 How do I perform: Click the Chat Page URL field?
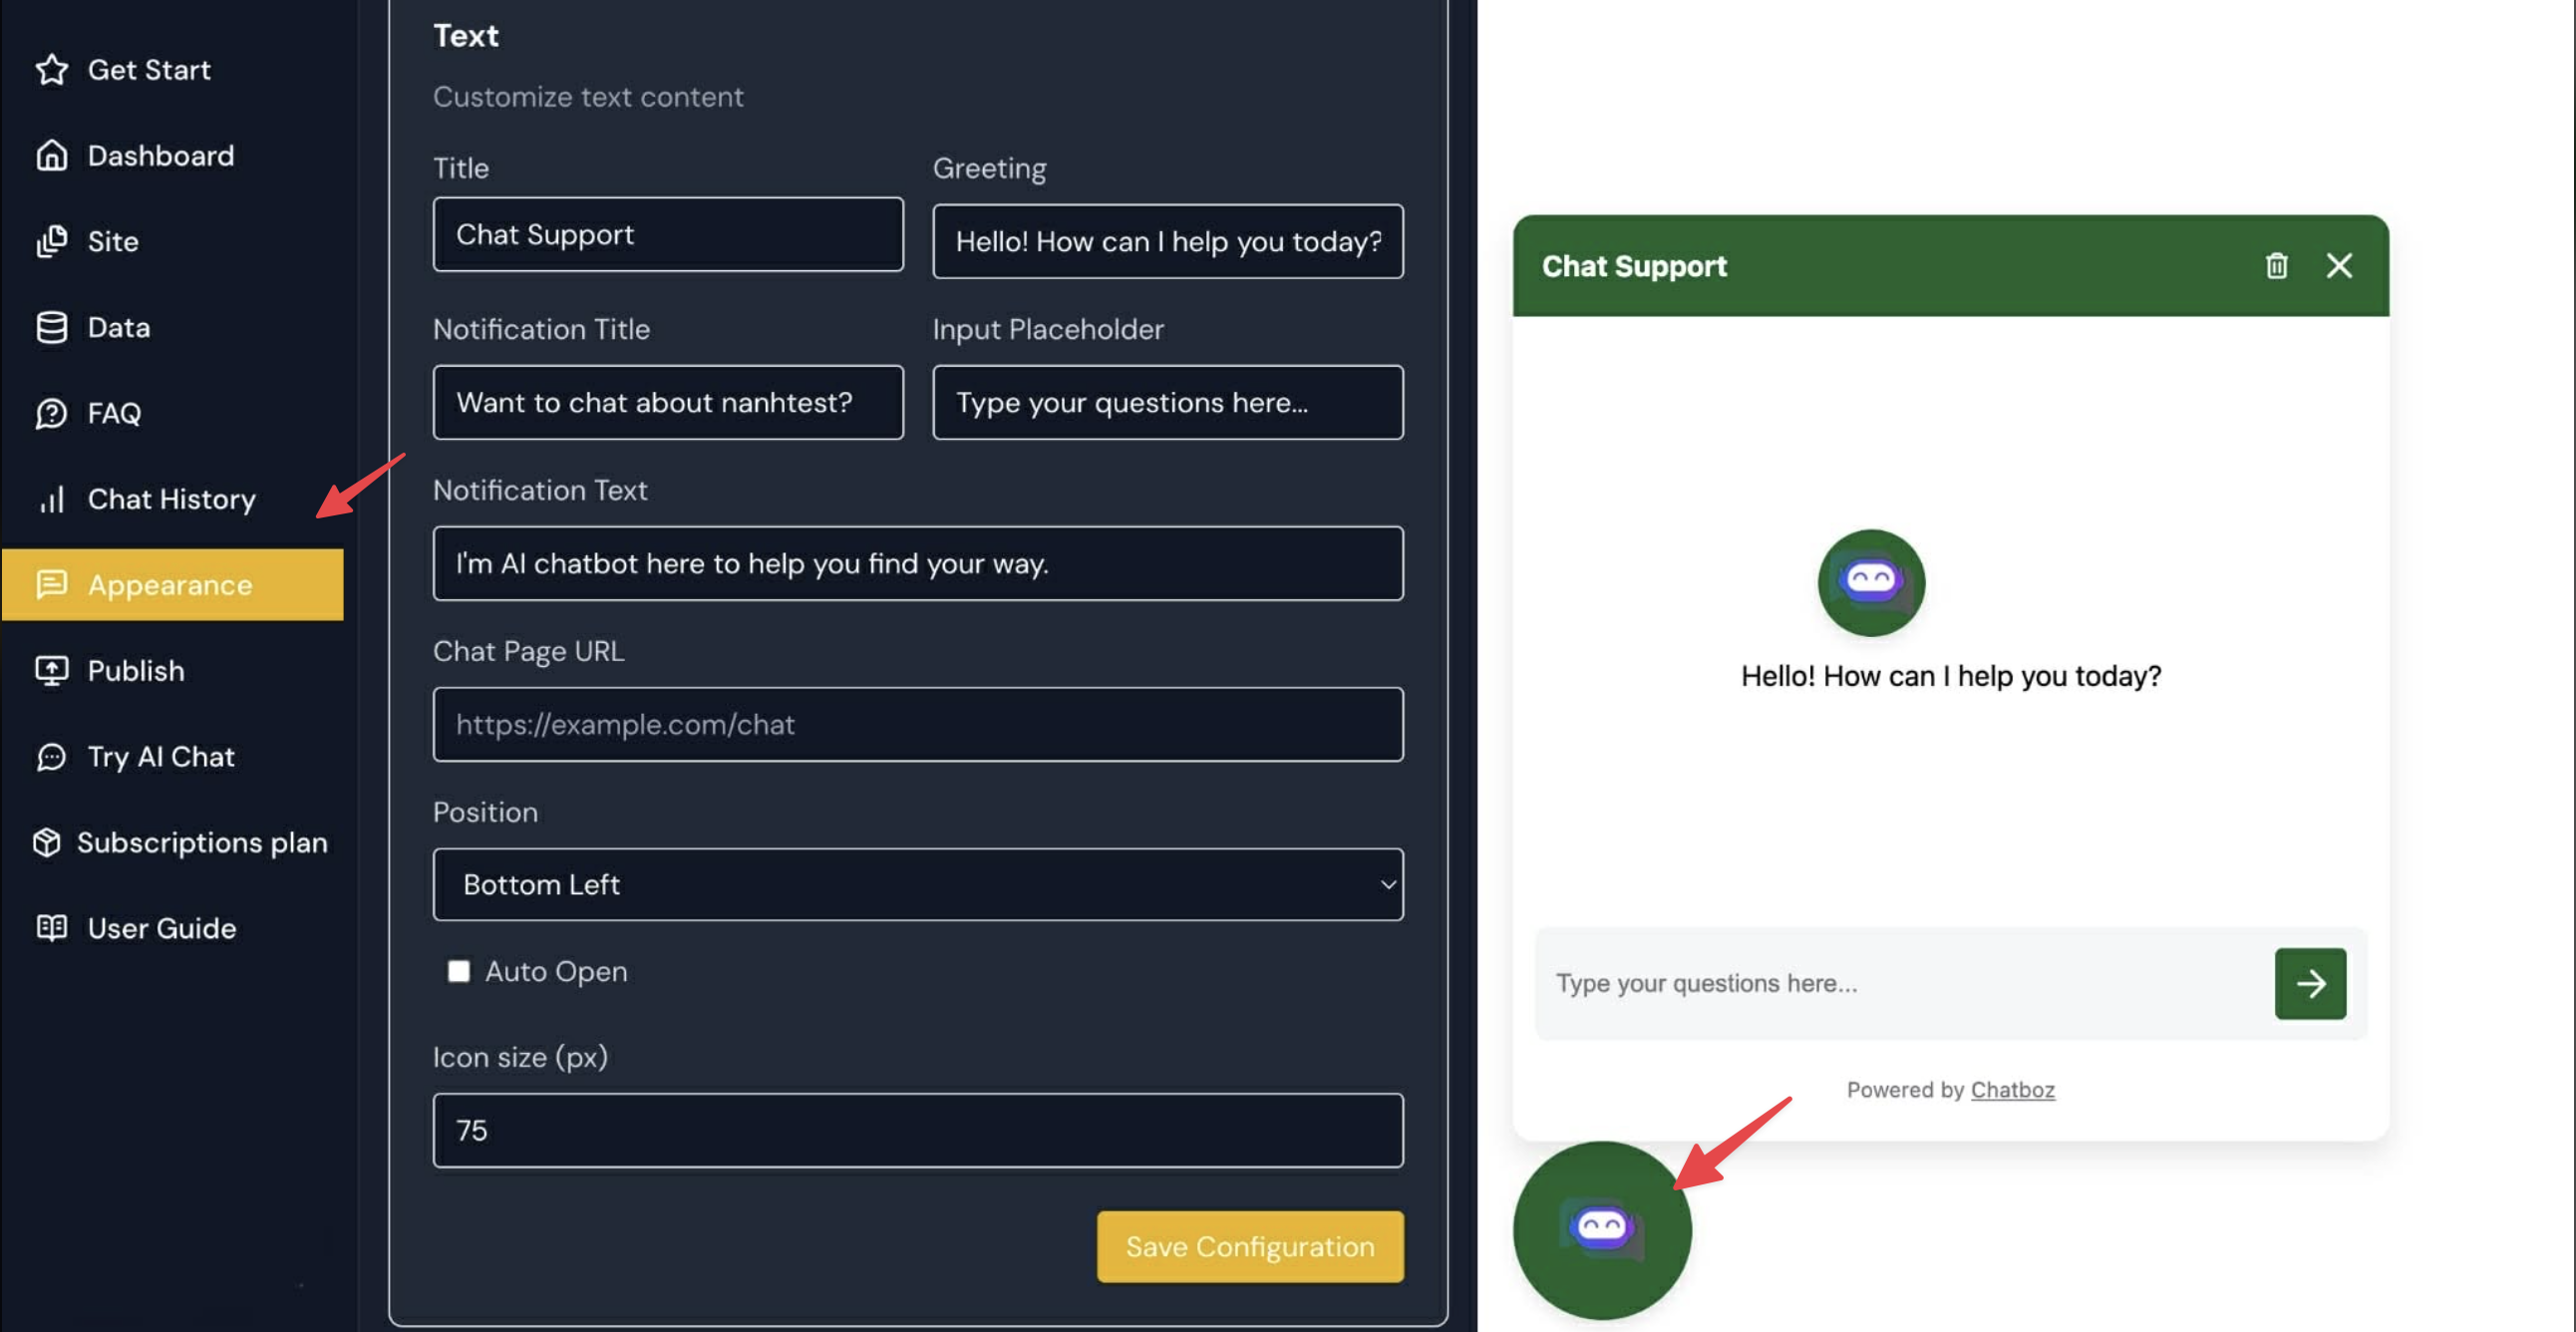pyautogui.click(x=917, y=724)
